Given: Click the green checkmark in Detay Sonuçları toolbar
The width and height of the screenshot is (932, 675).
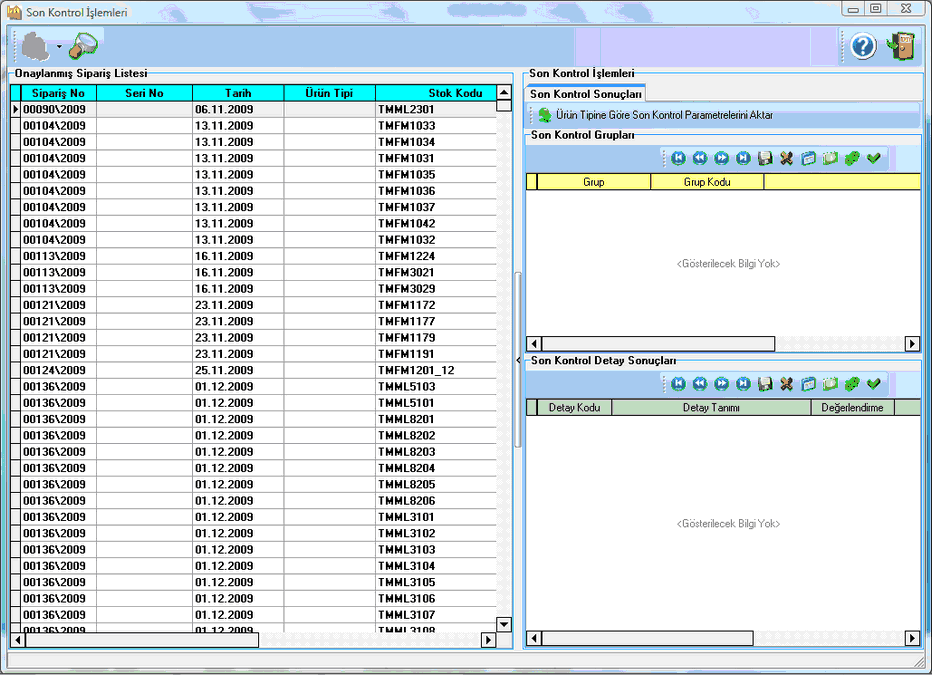Looking at the screenshot, I should pos(873,384).
